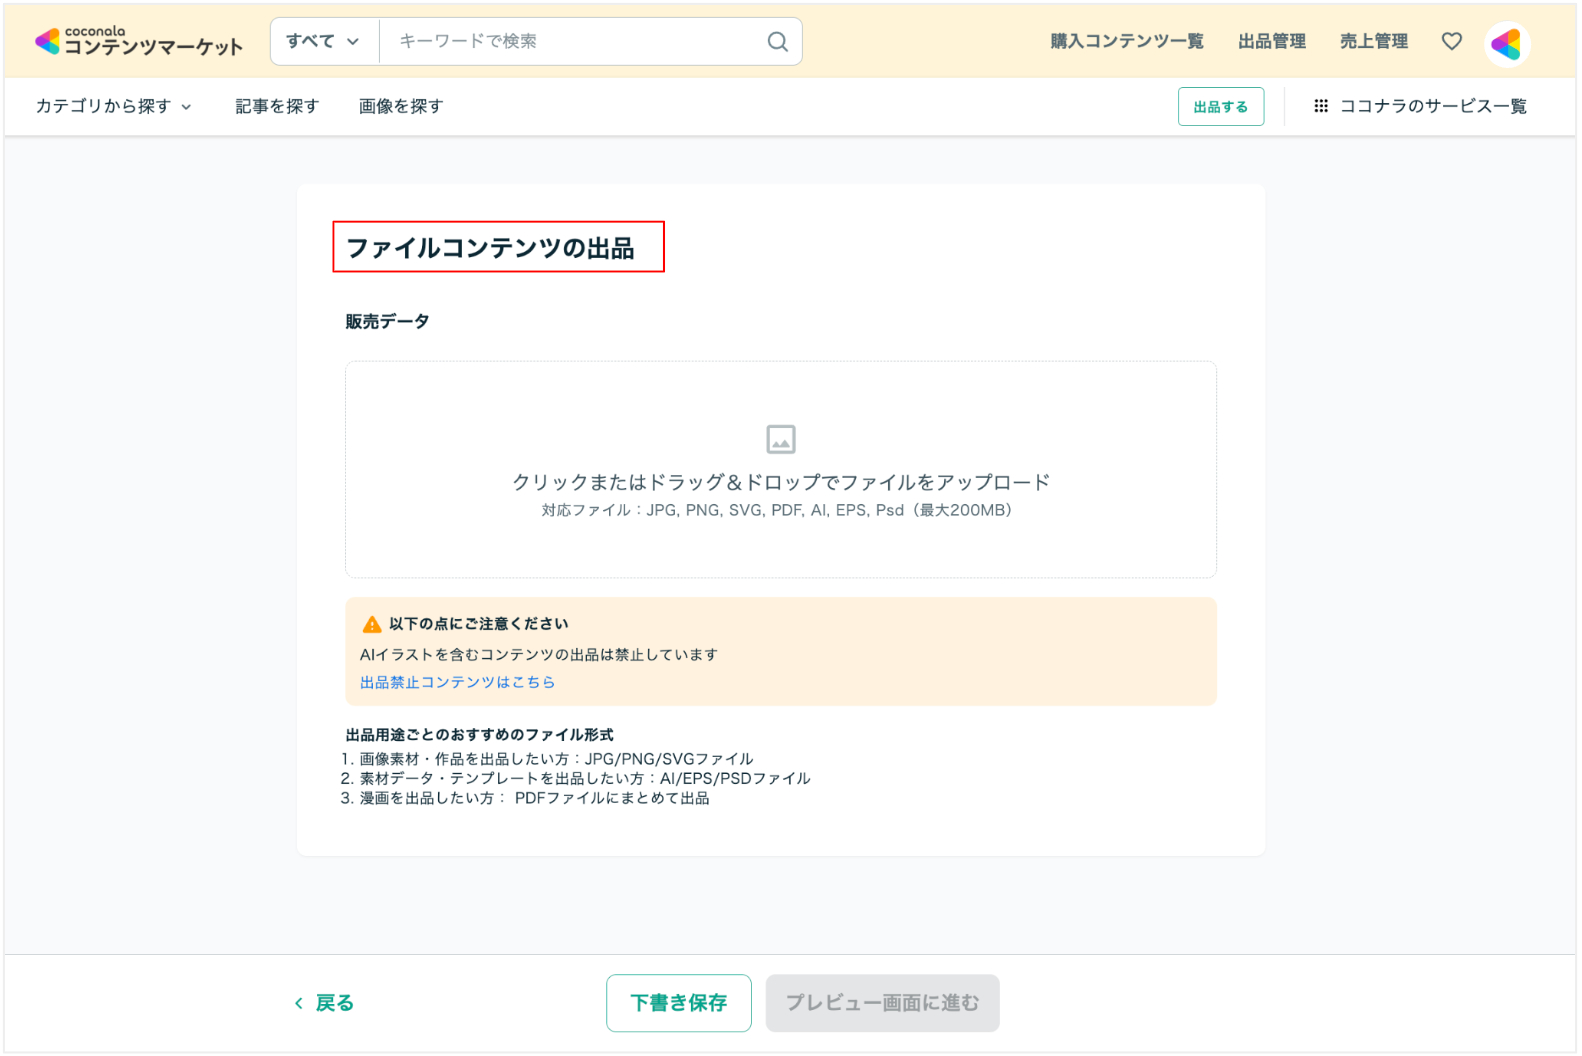Image resolution: width=1582 pixels, height=1056 pixels.
Task: Click the 出品する button
Action: 1220,107
